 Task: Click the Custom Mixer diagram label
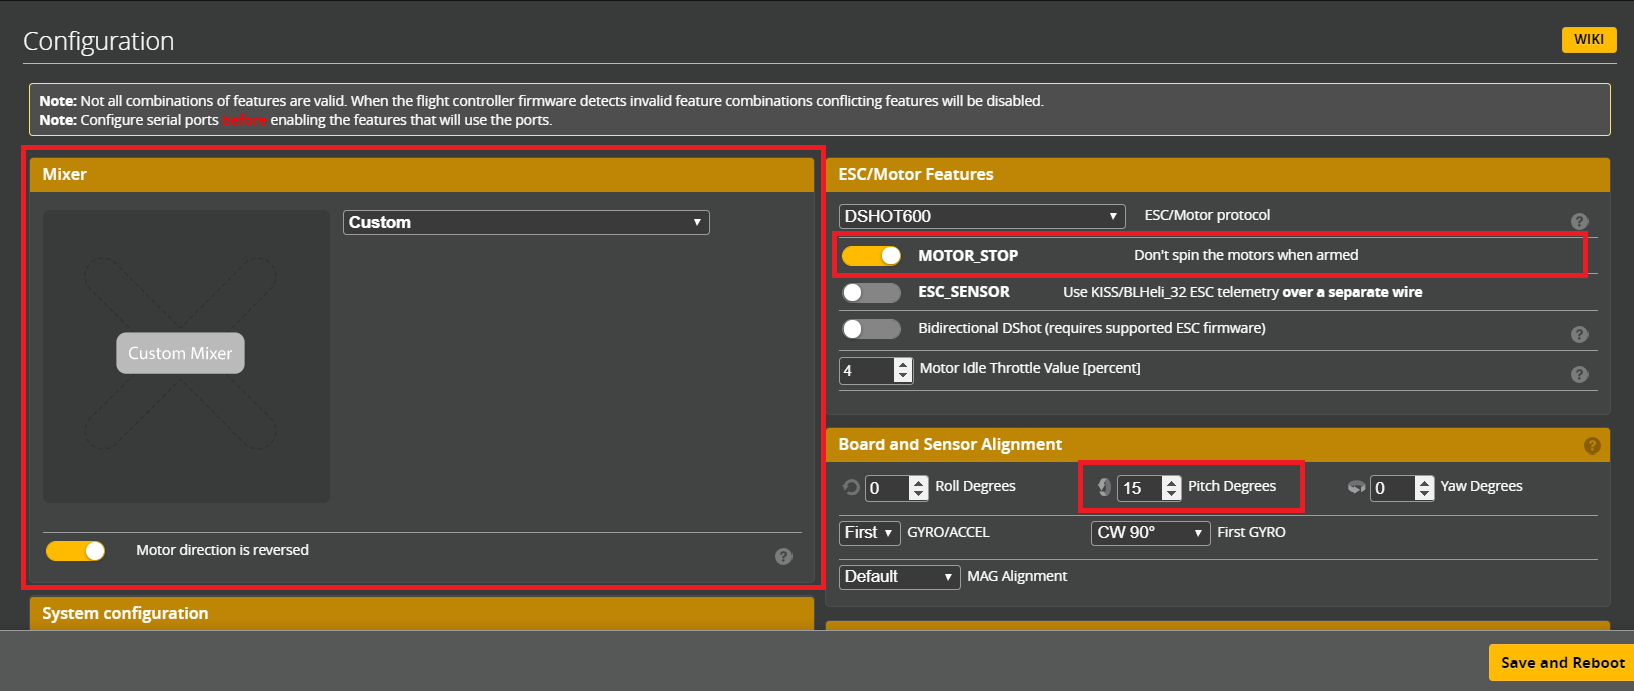click(180, 353)
